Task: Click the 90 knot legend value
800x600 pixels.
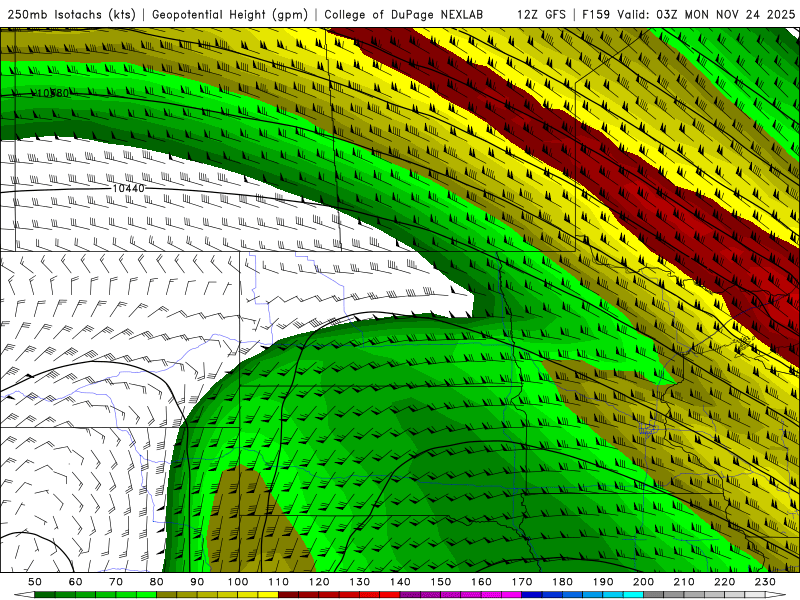Action: [x=197, y=582]
